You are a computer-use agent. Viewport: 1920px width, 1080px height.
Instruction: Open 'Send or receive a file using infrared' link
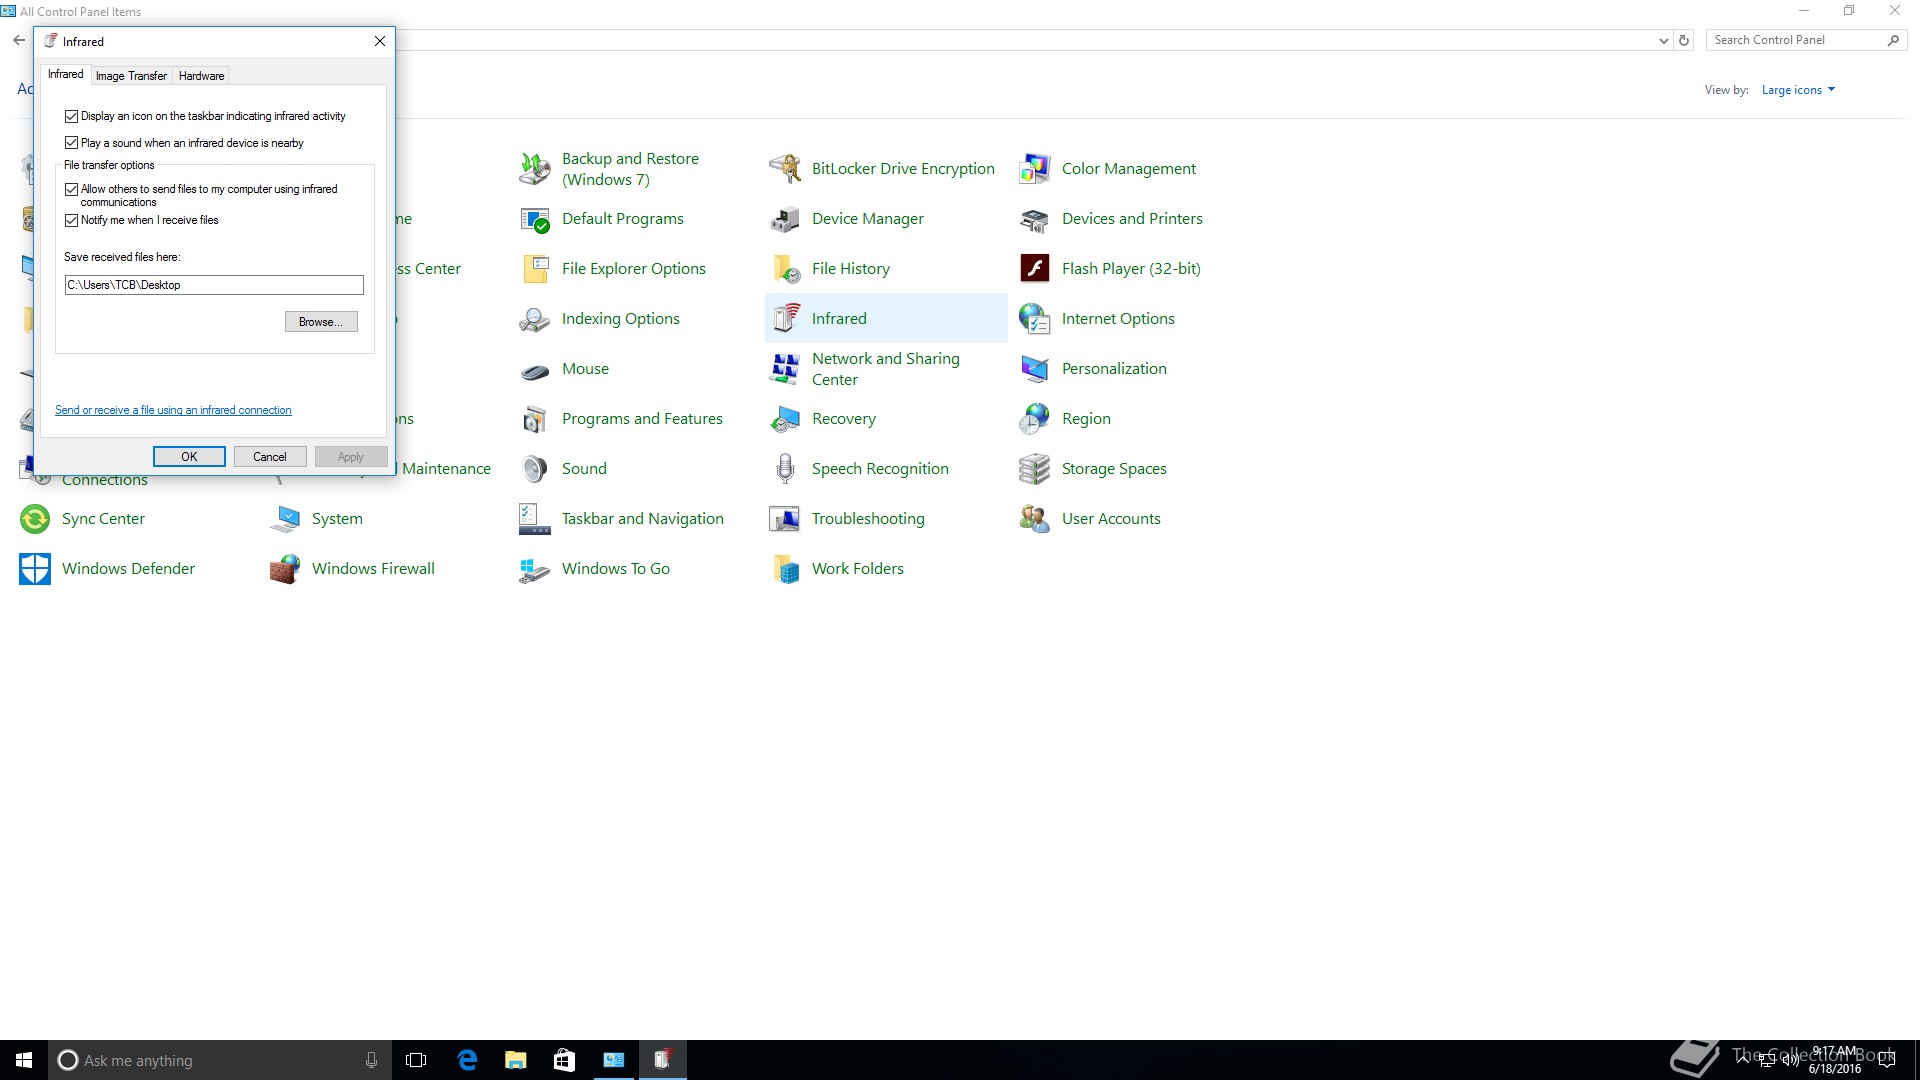pos(173,410)
